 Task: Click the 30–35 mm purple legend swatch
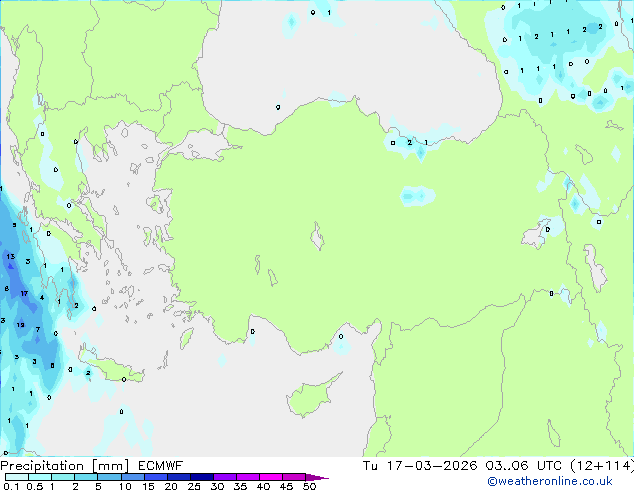tap(224, 477)
